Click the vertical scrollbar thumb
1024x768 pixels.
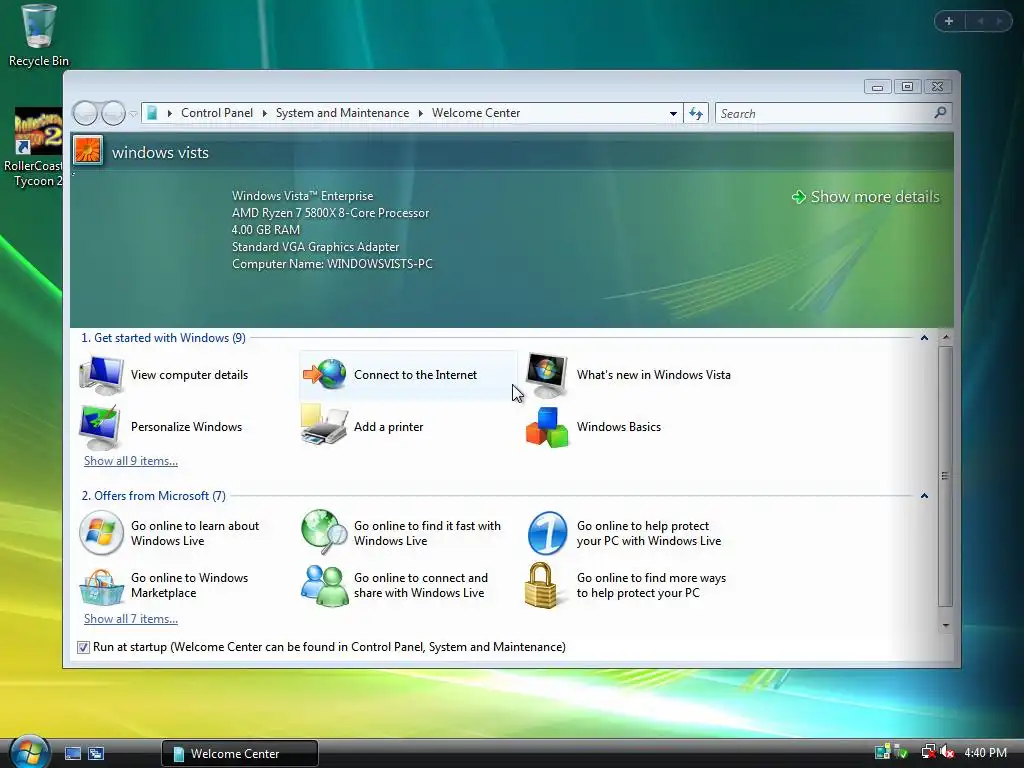point(946,476)
